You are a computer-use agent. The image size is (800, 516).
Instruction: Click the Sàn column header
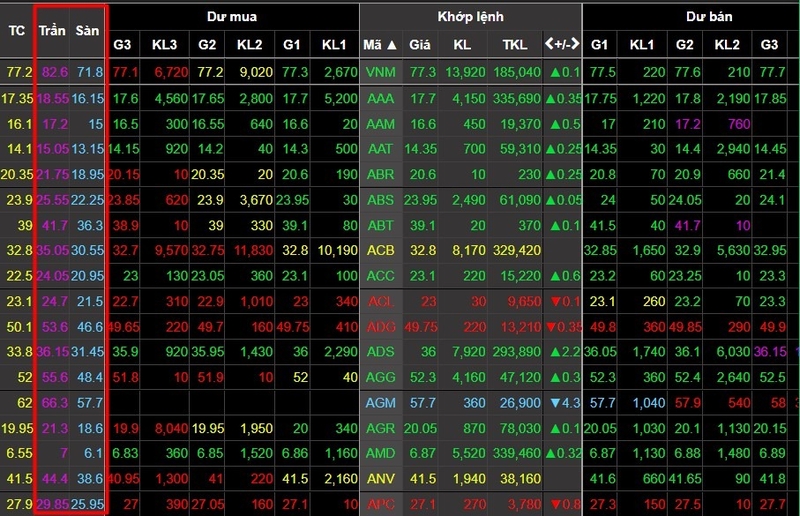(87, 31)
